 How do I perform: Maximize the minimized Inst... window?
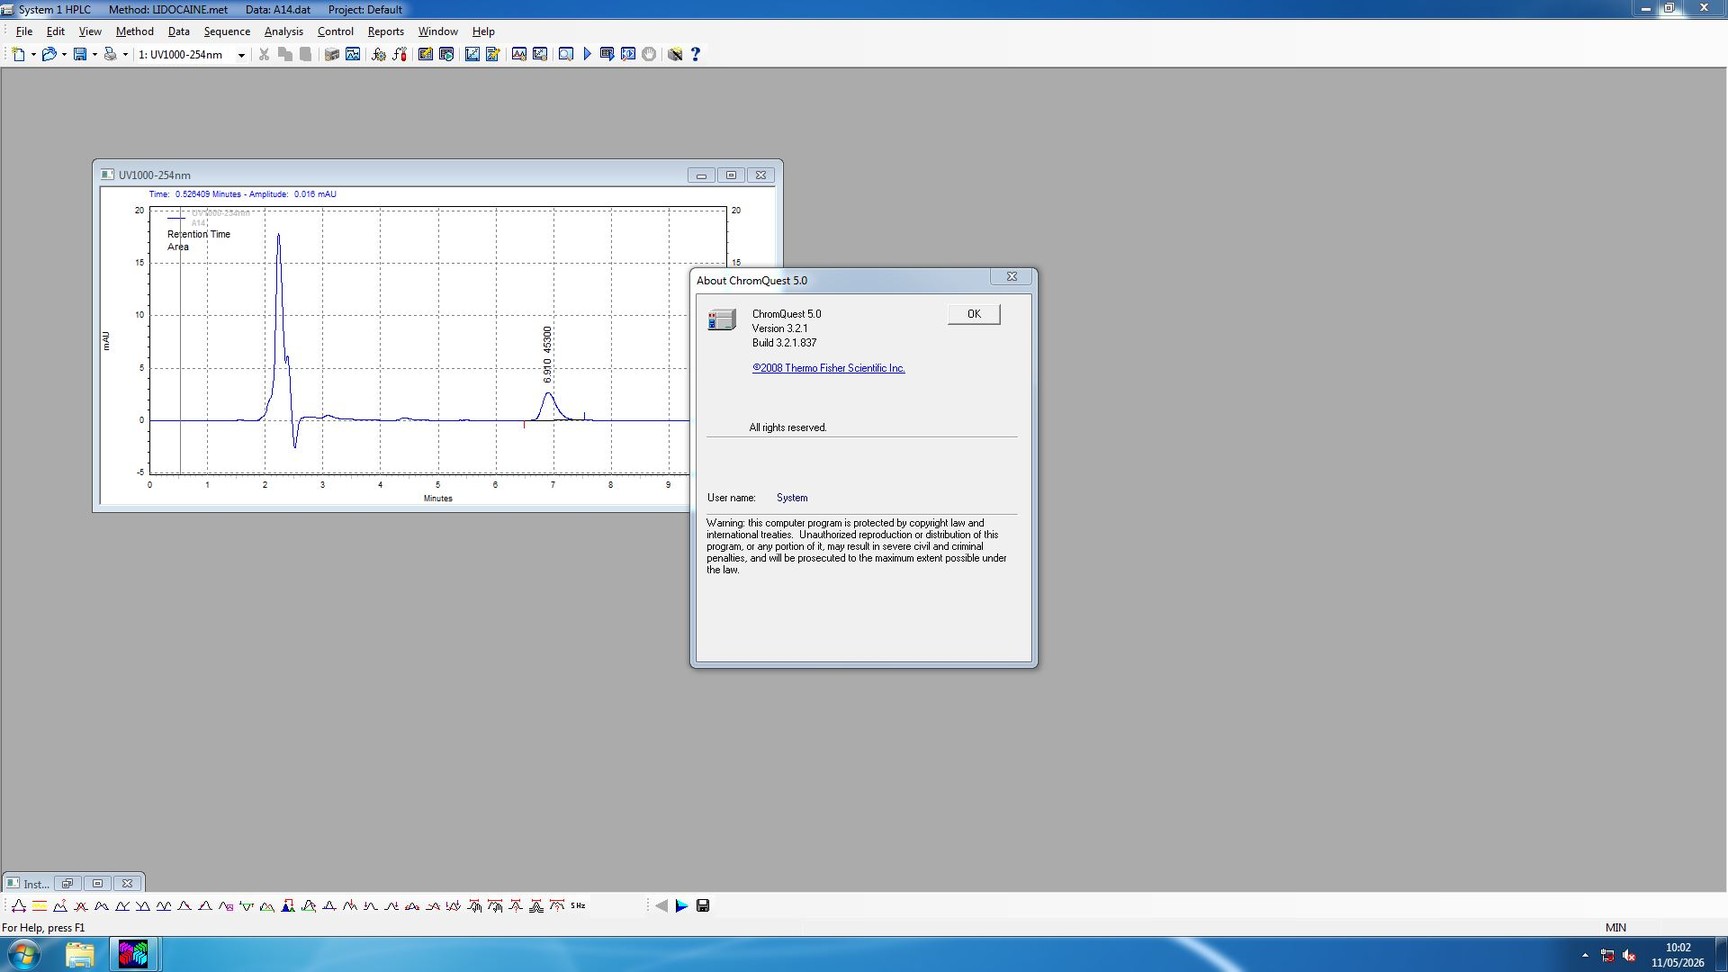[97, 883]
